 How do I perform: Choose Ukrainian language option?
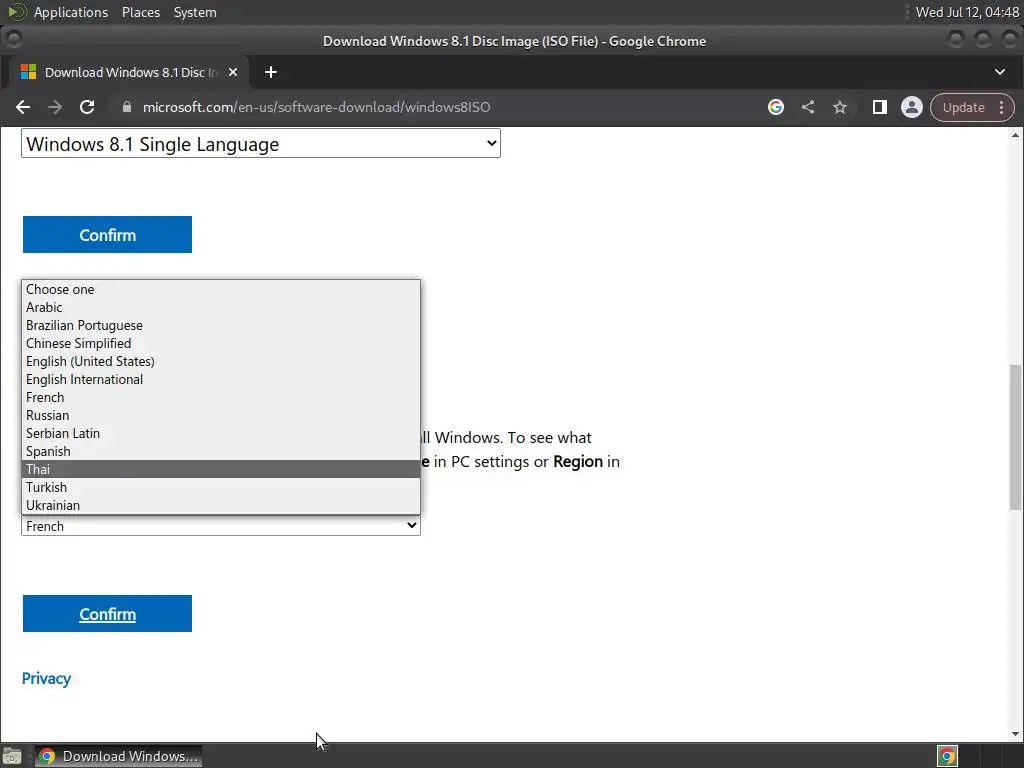221,505
